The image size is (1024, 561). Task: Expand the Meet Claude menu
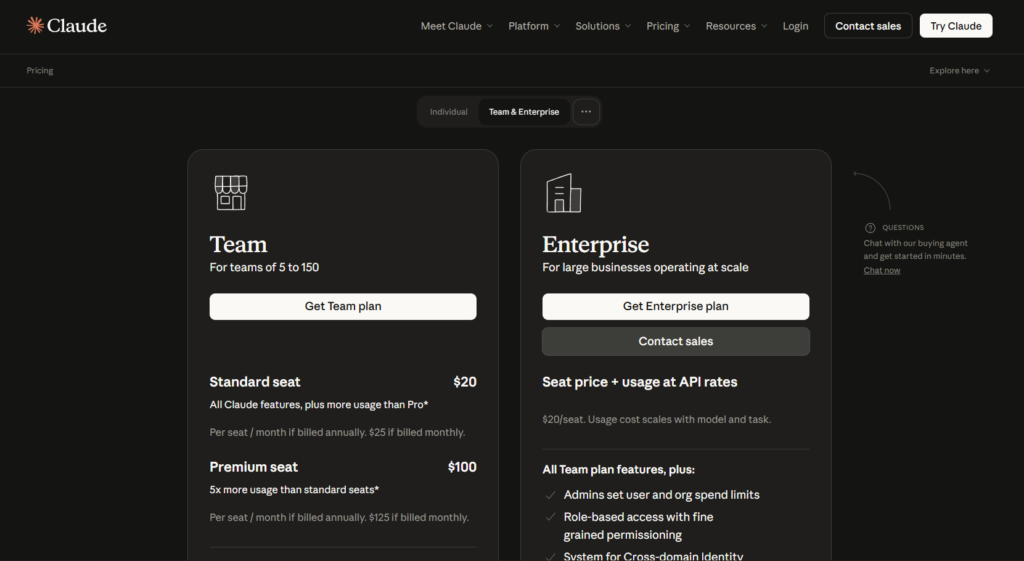tap(456, 26)
